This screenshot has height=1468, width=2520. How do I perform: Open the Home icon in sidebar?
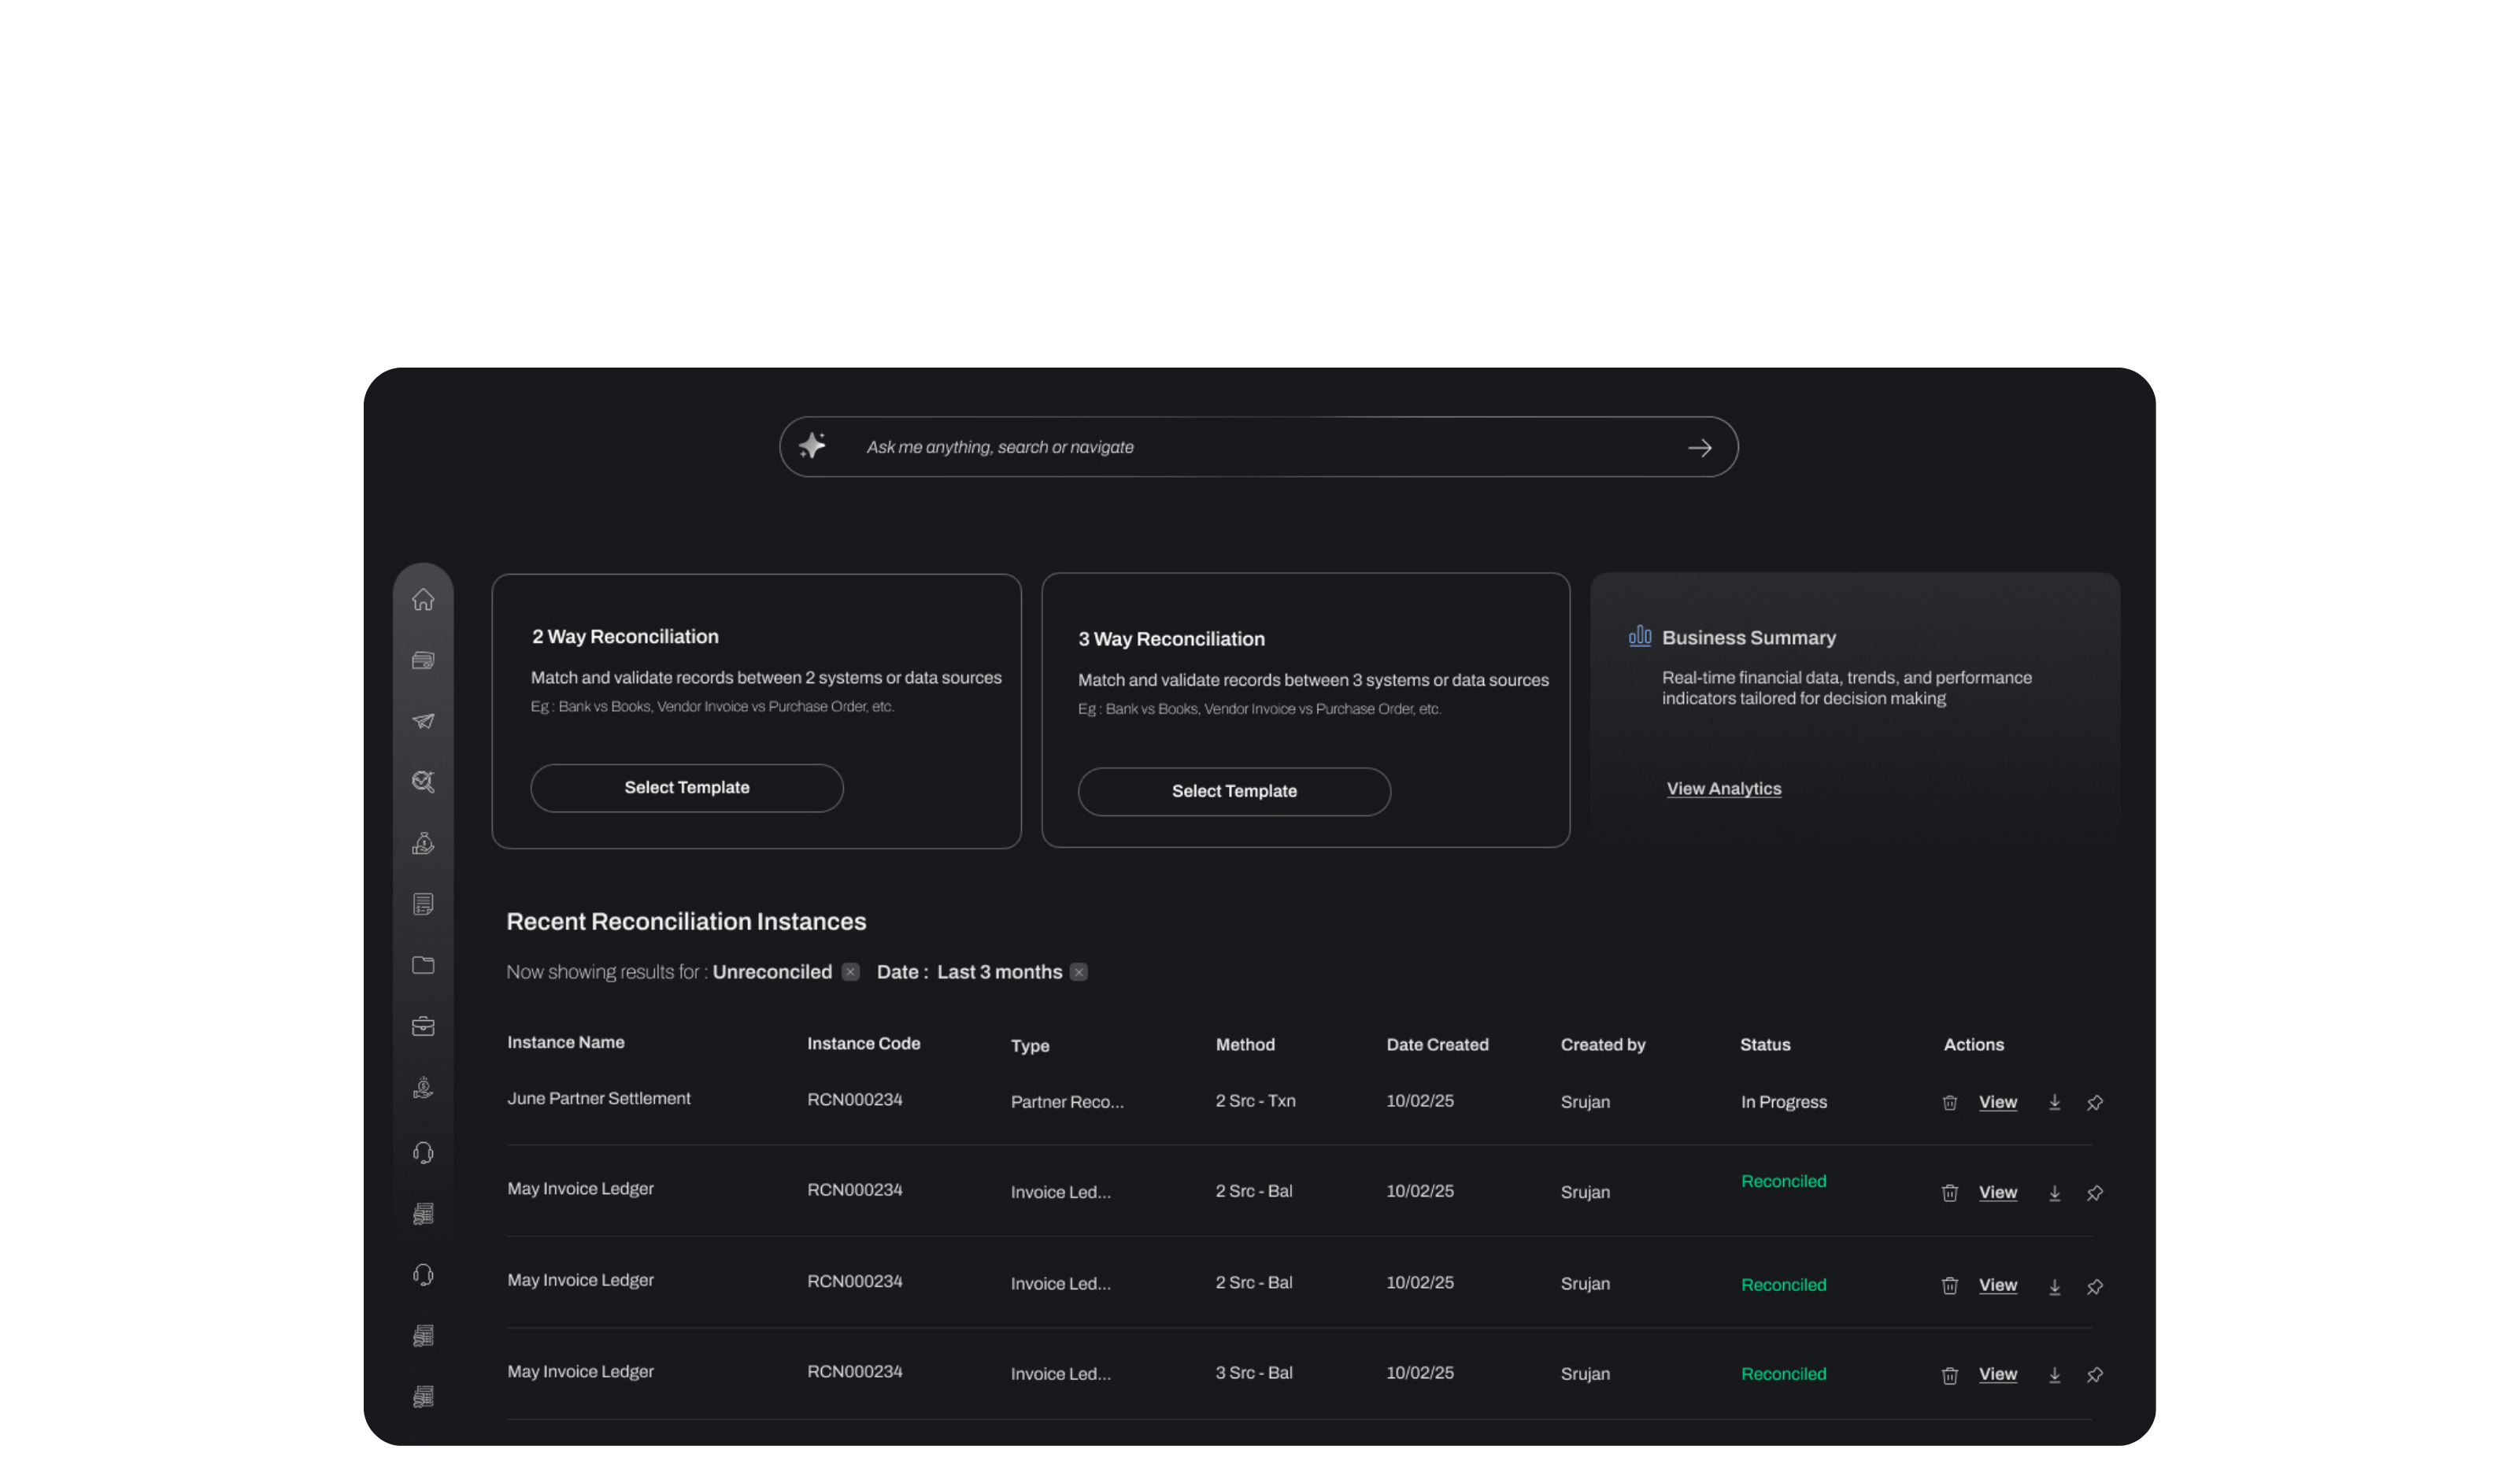423,599
